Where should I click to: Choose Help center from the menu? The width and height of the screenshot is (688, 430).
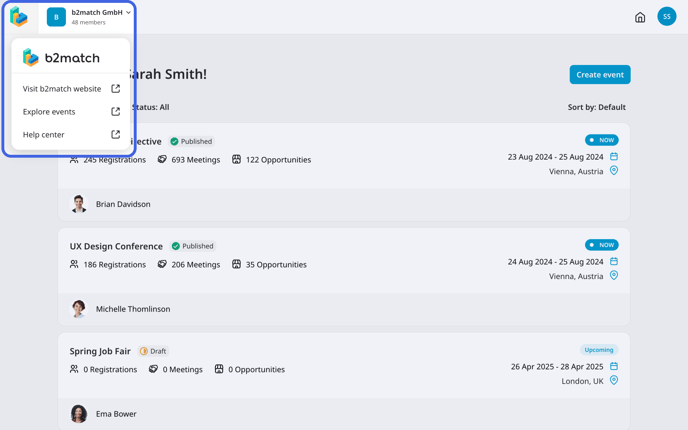click(44, 134)
